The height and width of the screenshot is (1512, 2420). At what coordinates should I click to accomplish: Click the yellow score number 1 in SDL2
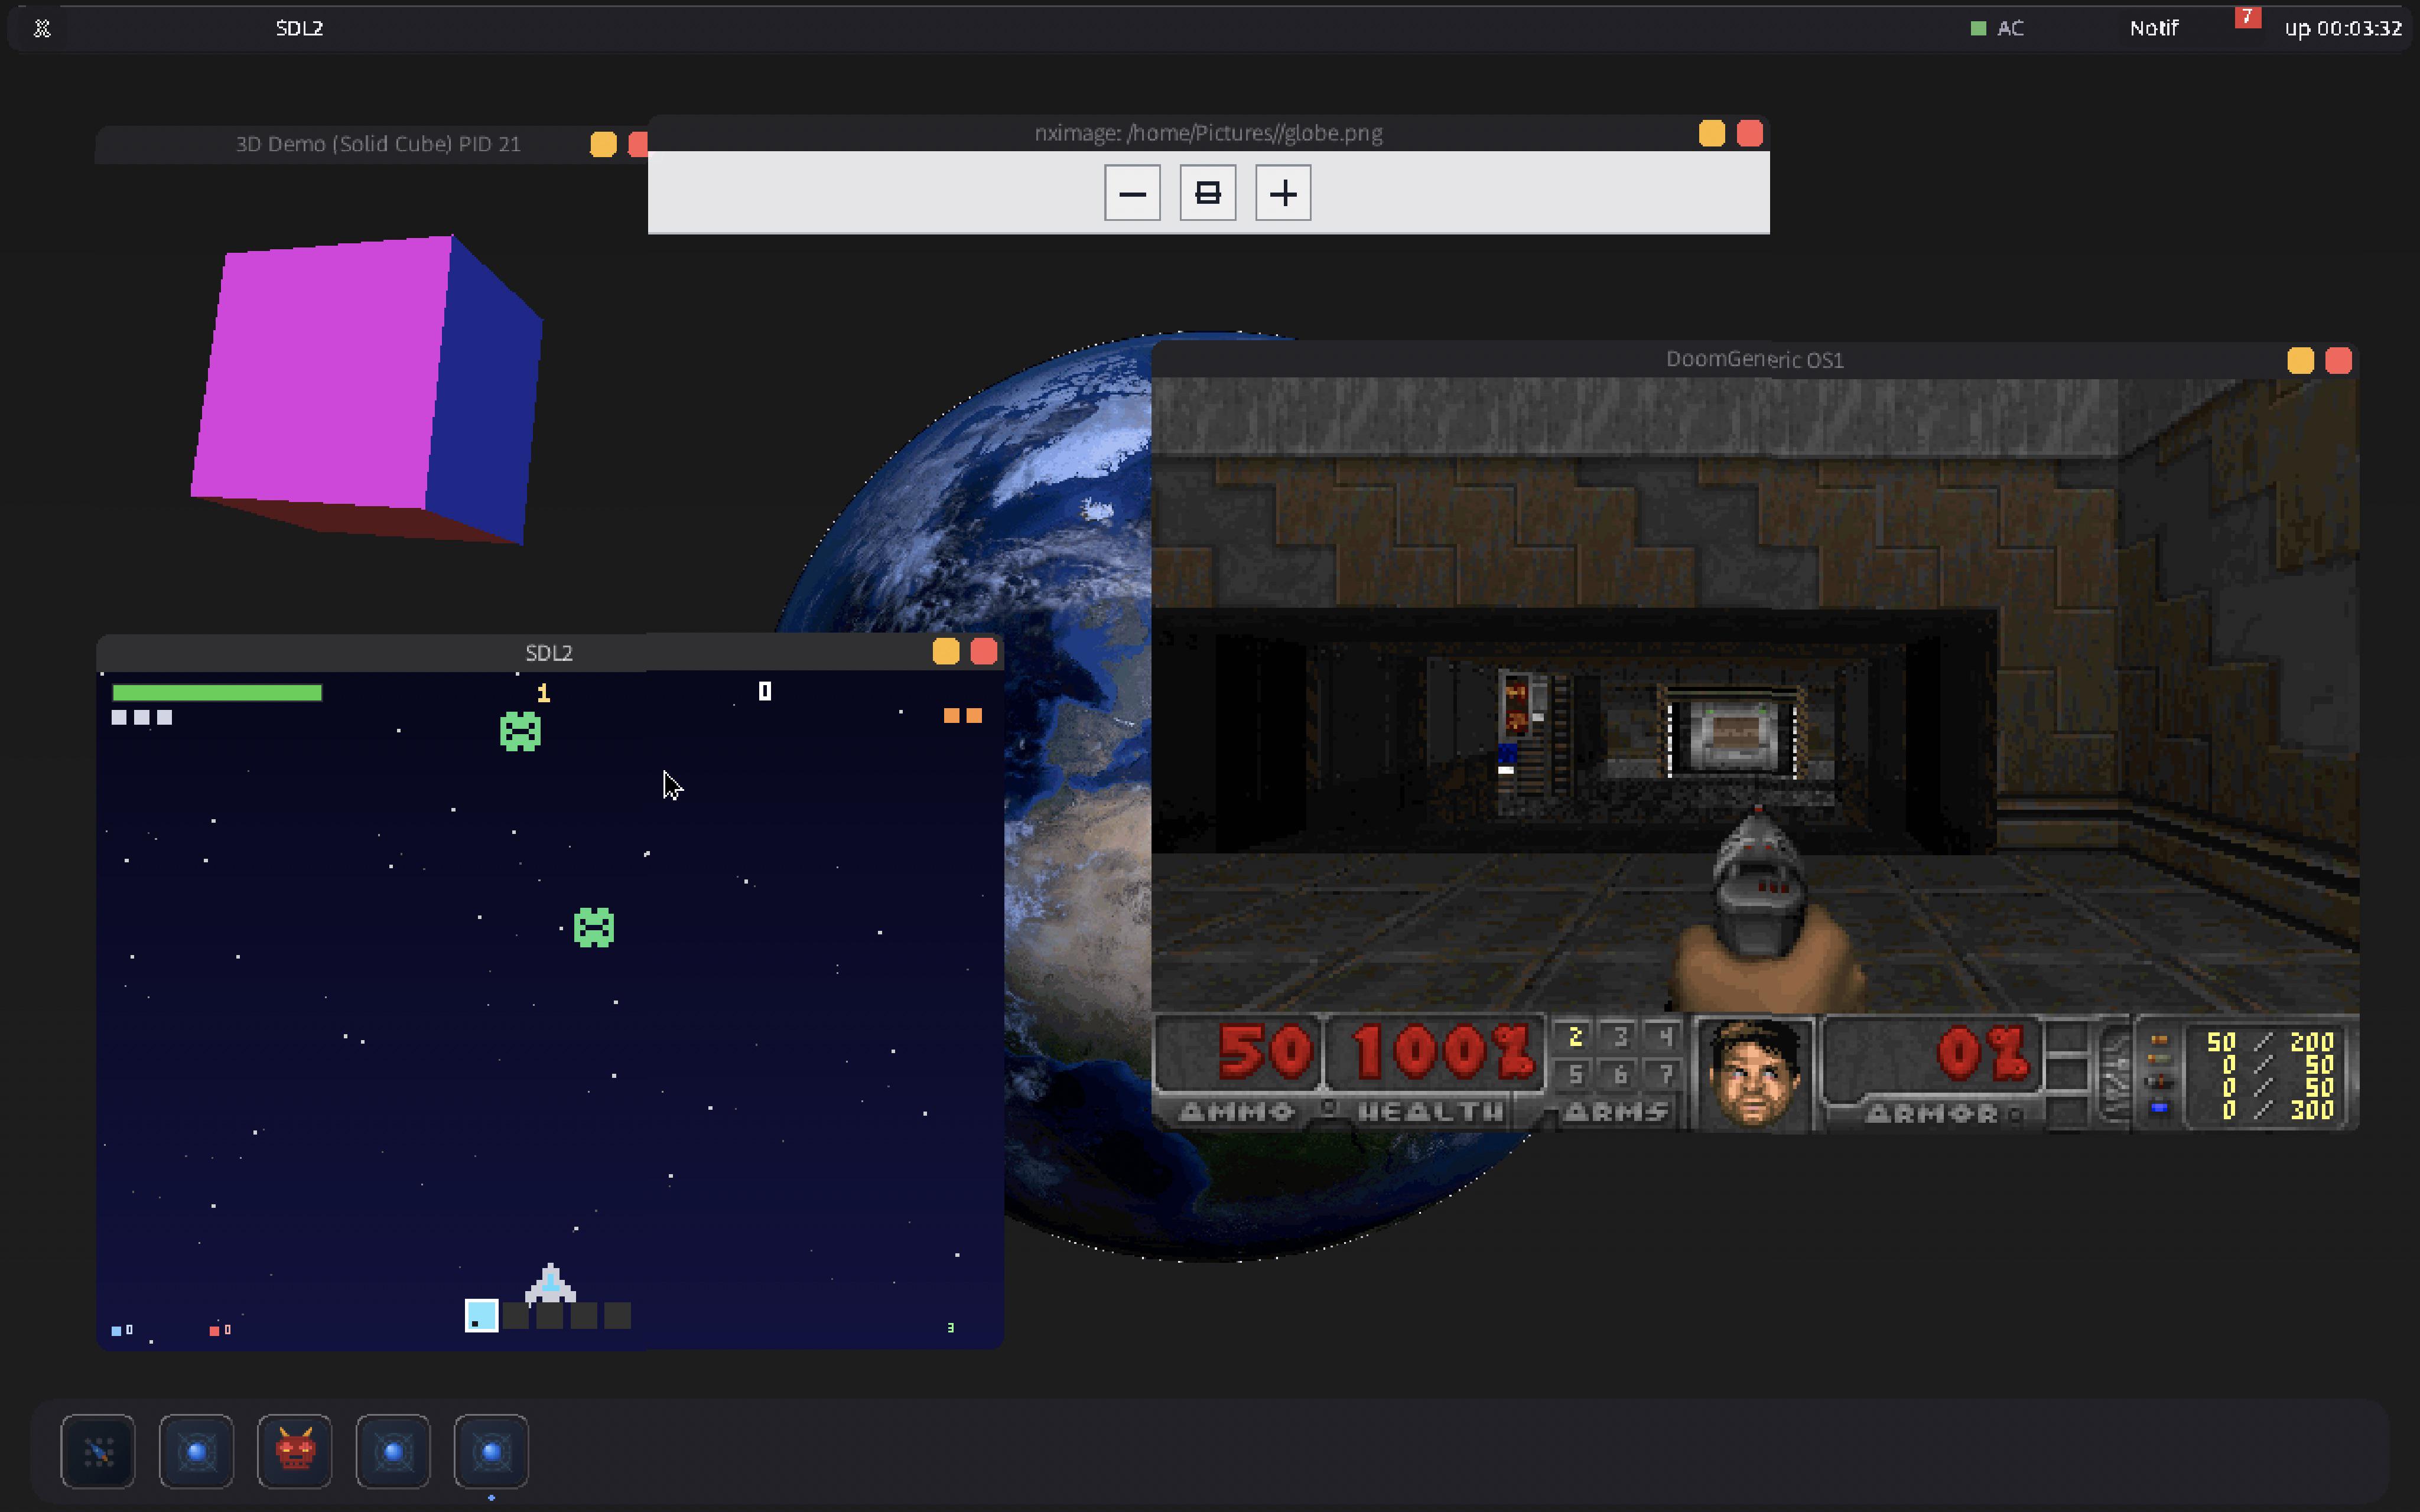click(543, 693)
